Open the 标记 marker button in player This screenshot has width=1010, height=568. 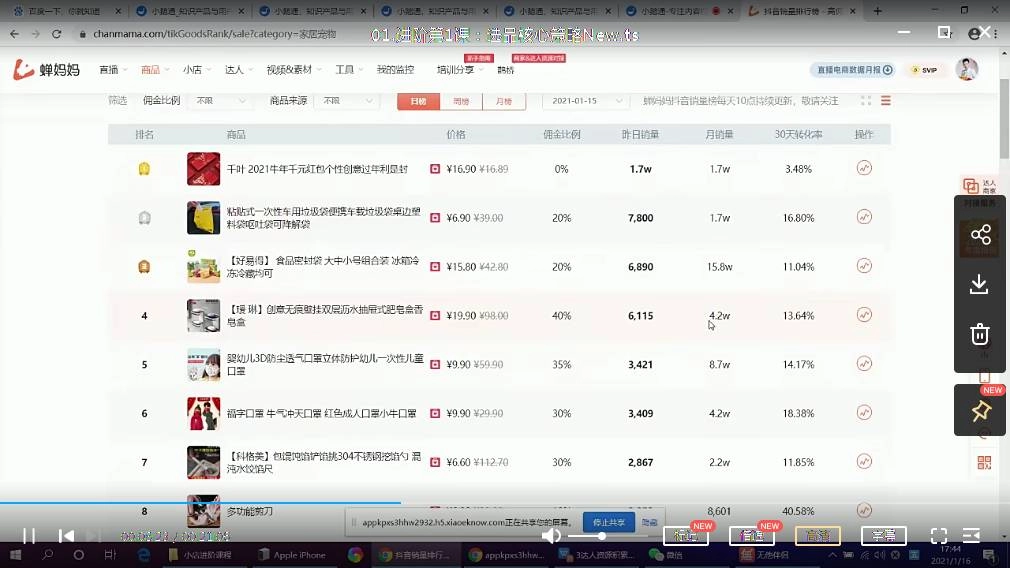686,535
